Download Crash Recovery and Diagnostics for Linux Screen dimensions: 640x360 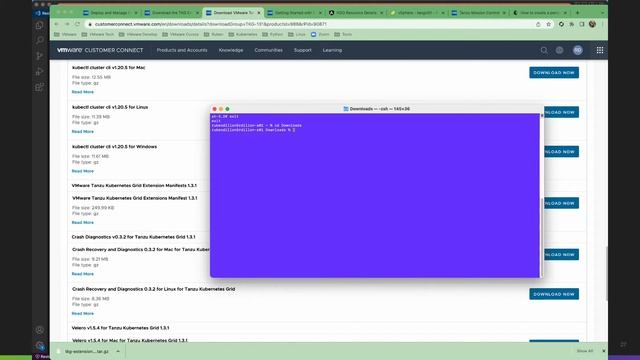point(554,294)
